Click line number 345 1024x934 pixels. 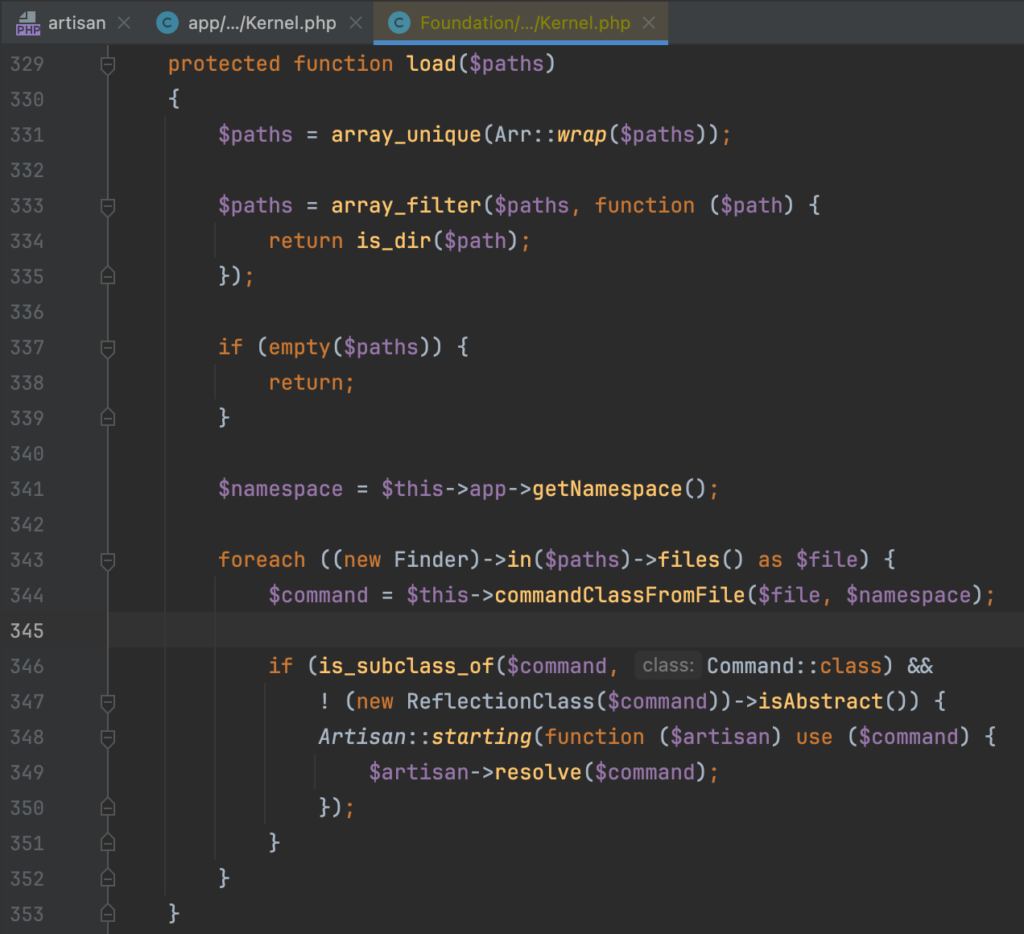point(29,630)
